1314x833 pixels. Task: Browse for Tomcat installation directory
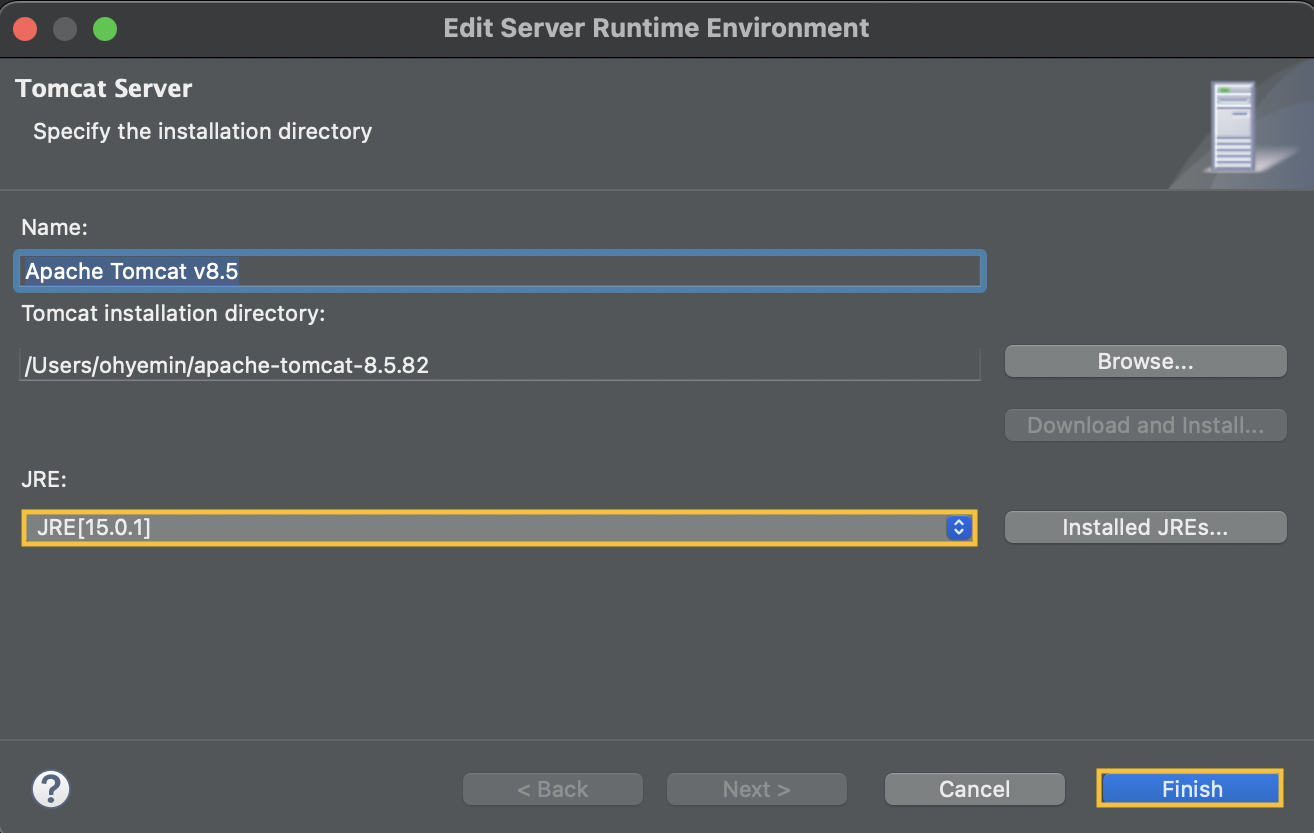pos(1145,362)
